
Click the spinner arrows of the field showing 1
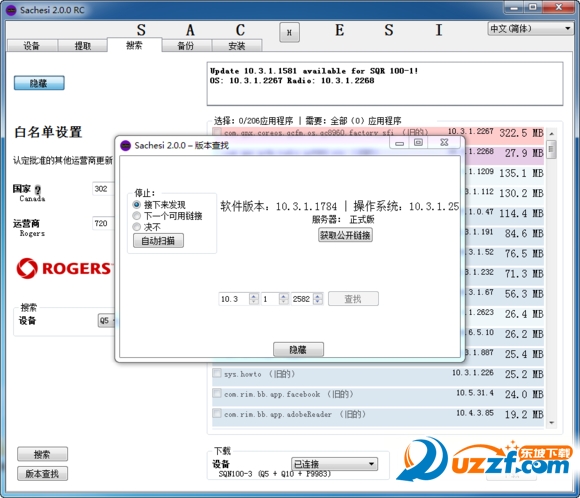284,299
